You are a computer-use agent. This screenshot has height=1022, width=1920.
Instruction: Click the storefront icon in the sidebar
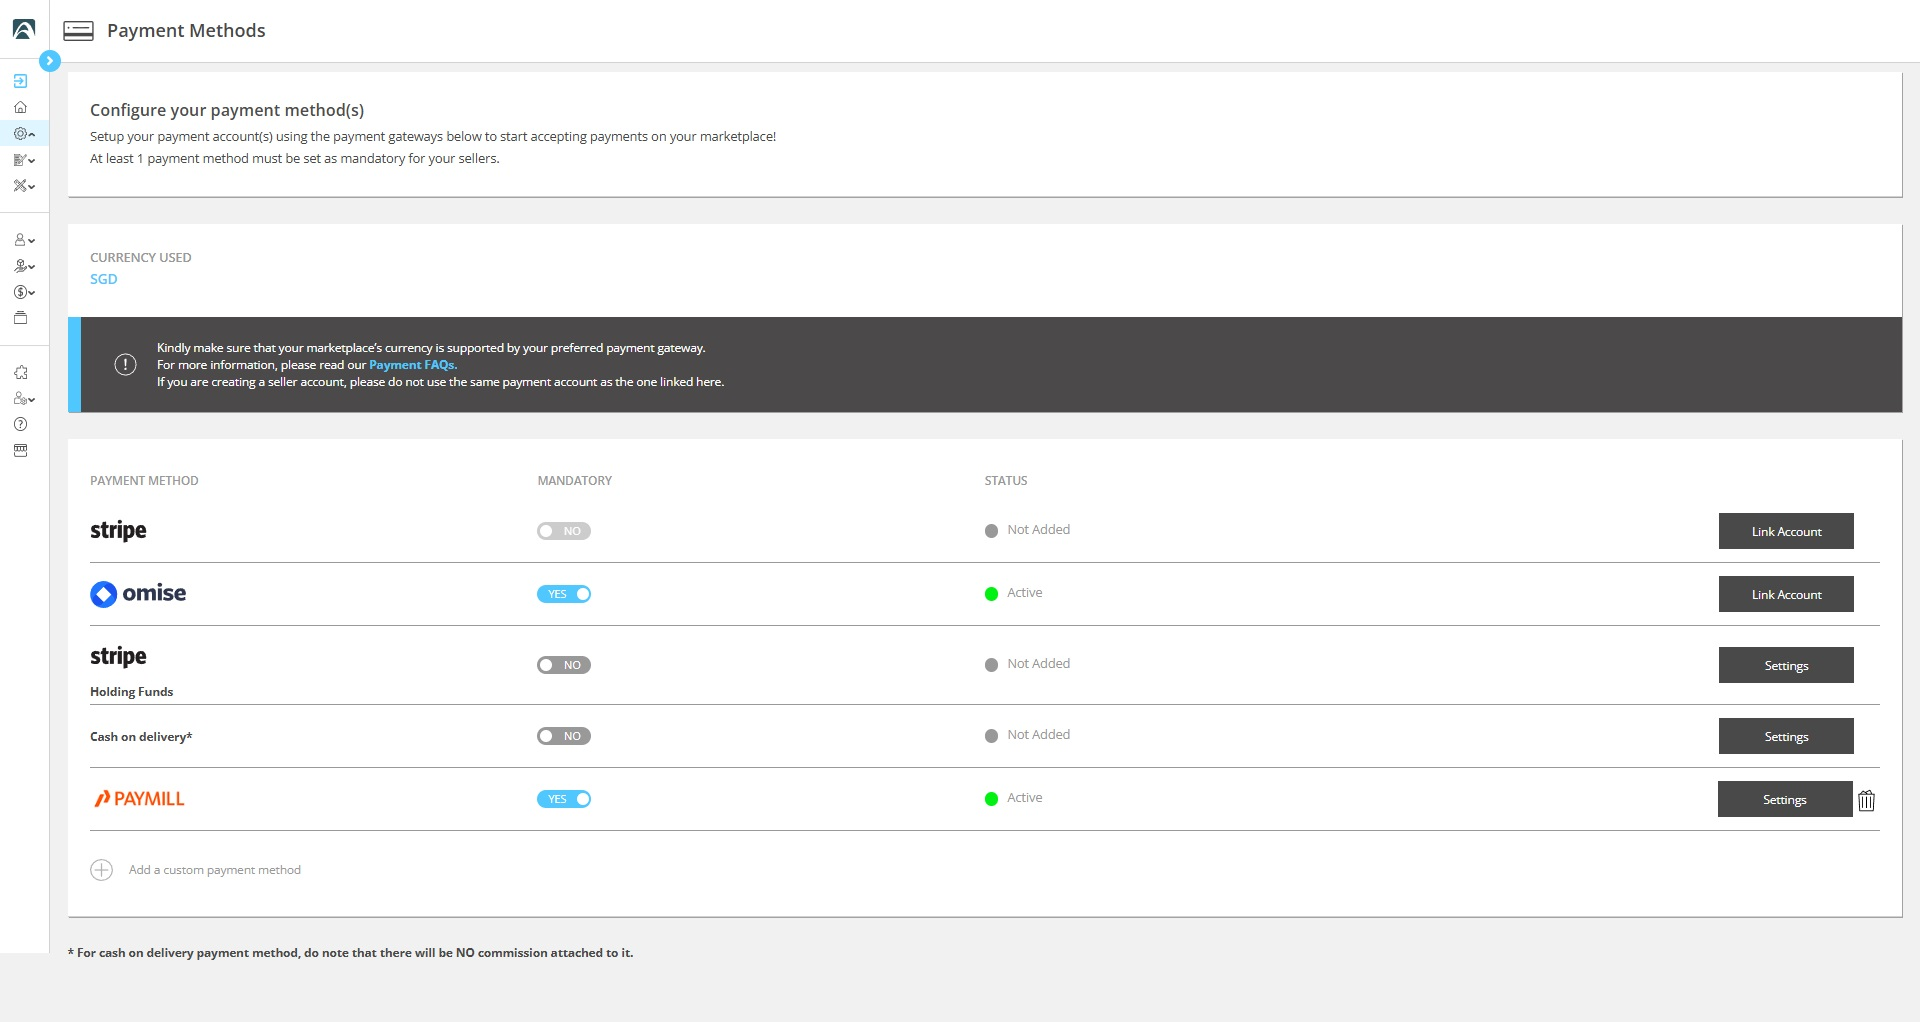(x=20, y=450)
